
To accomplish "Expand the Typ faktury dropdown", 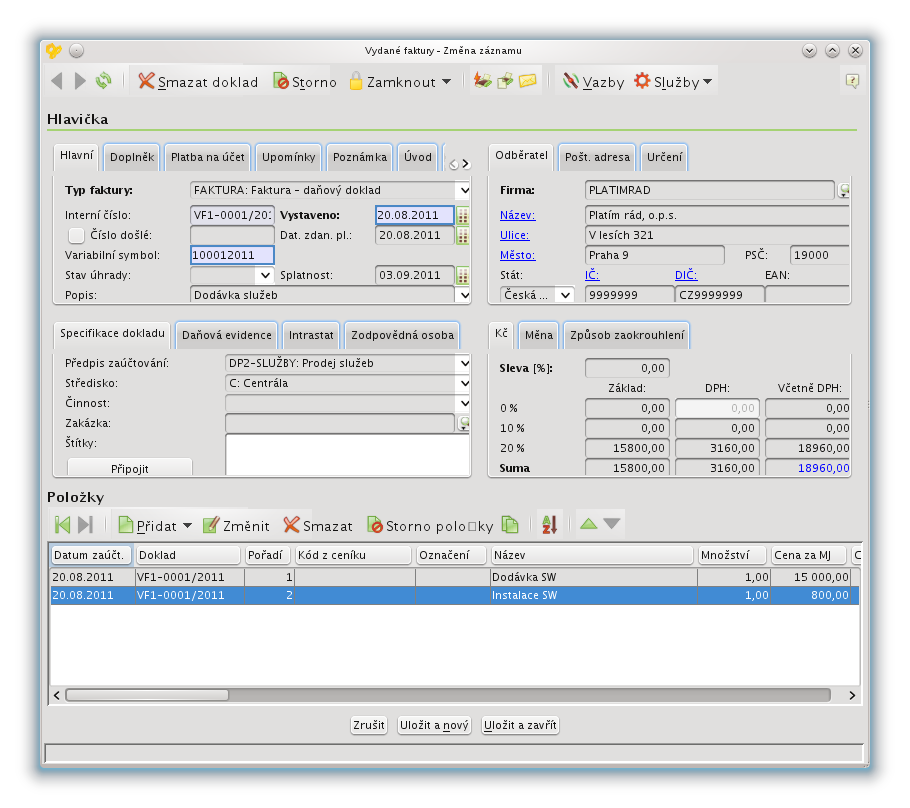I will [463, 190].
